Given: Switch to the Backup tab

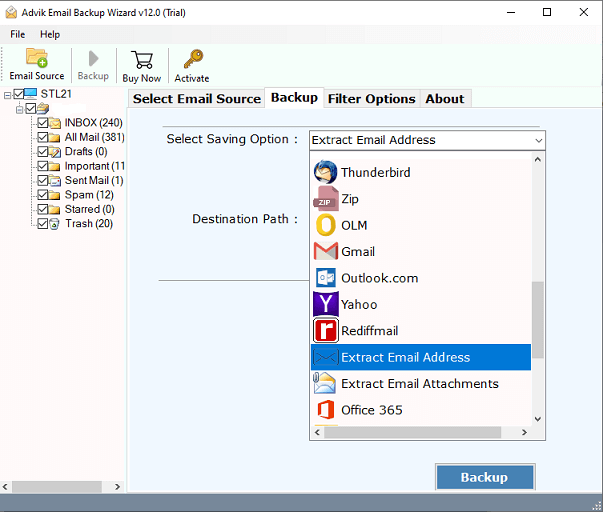Looking at the screenshot, I should pos(294,98).
